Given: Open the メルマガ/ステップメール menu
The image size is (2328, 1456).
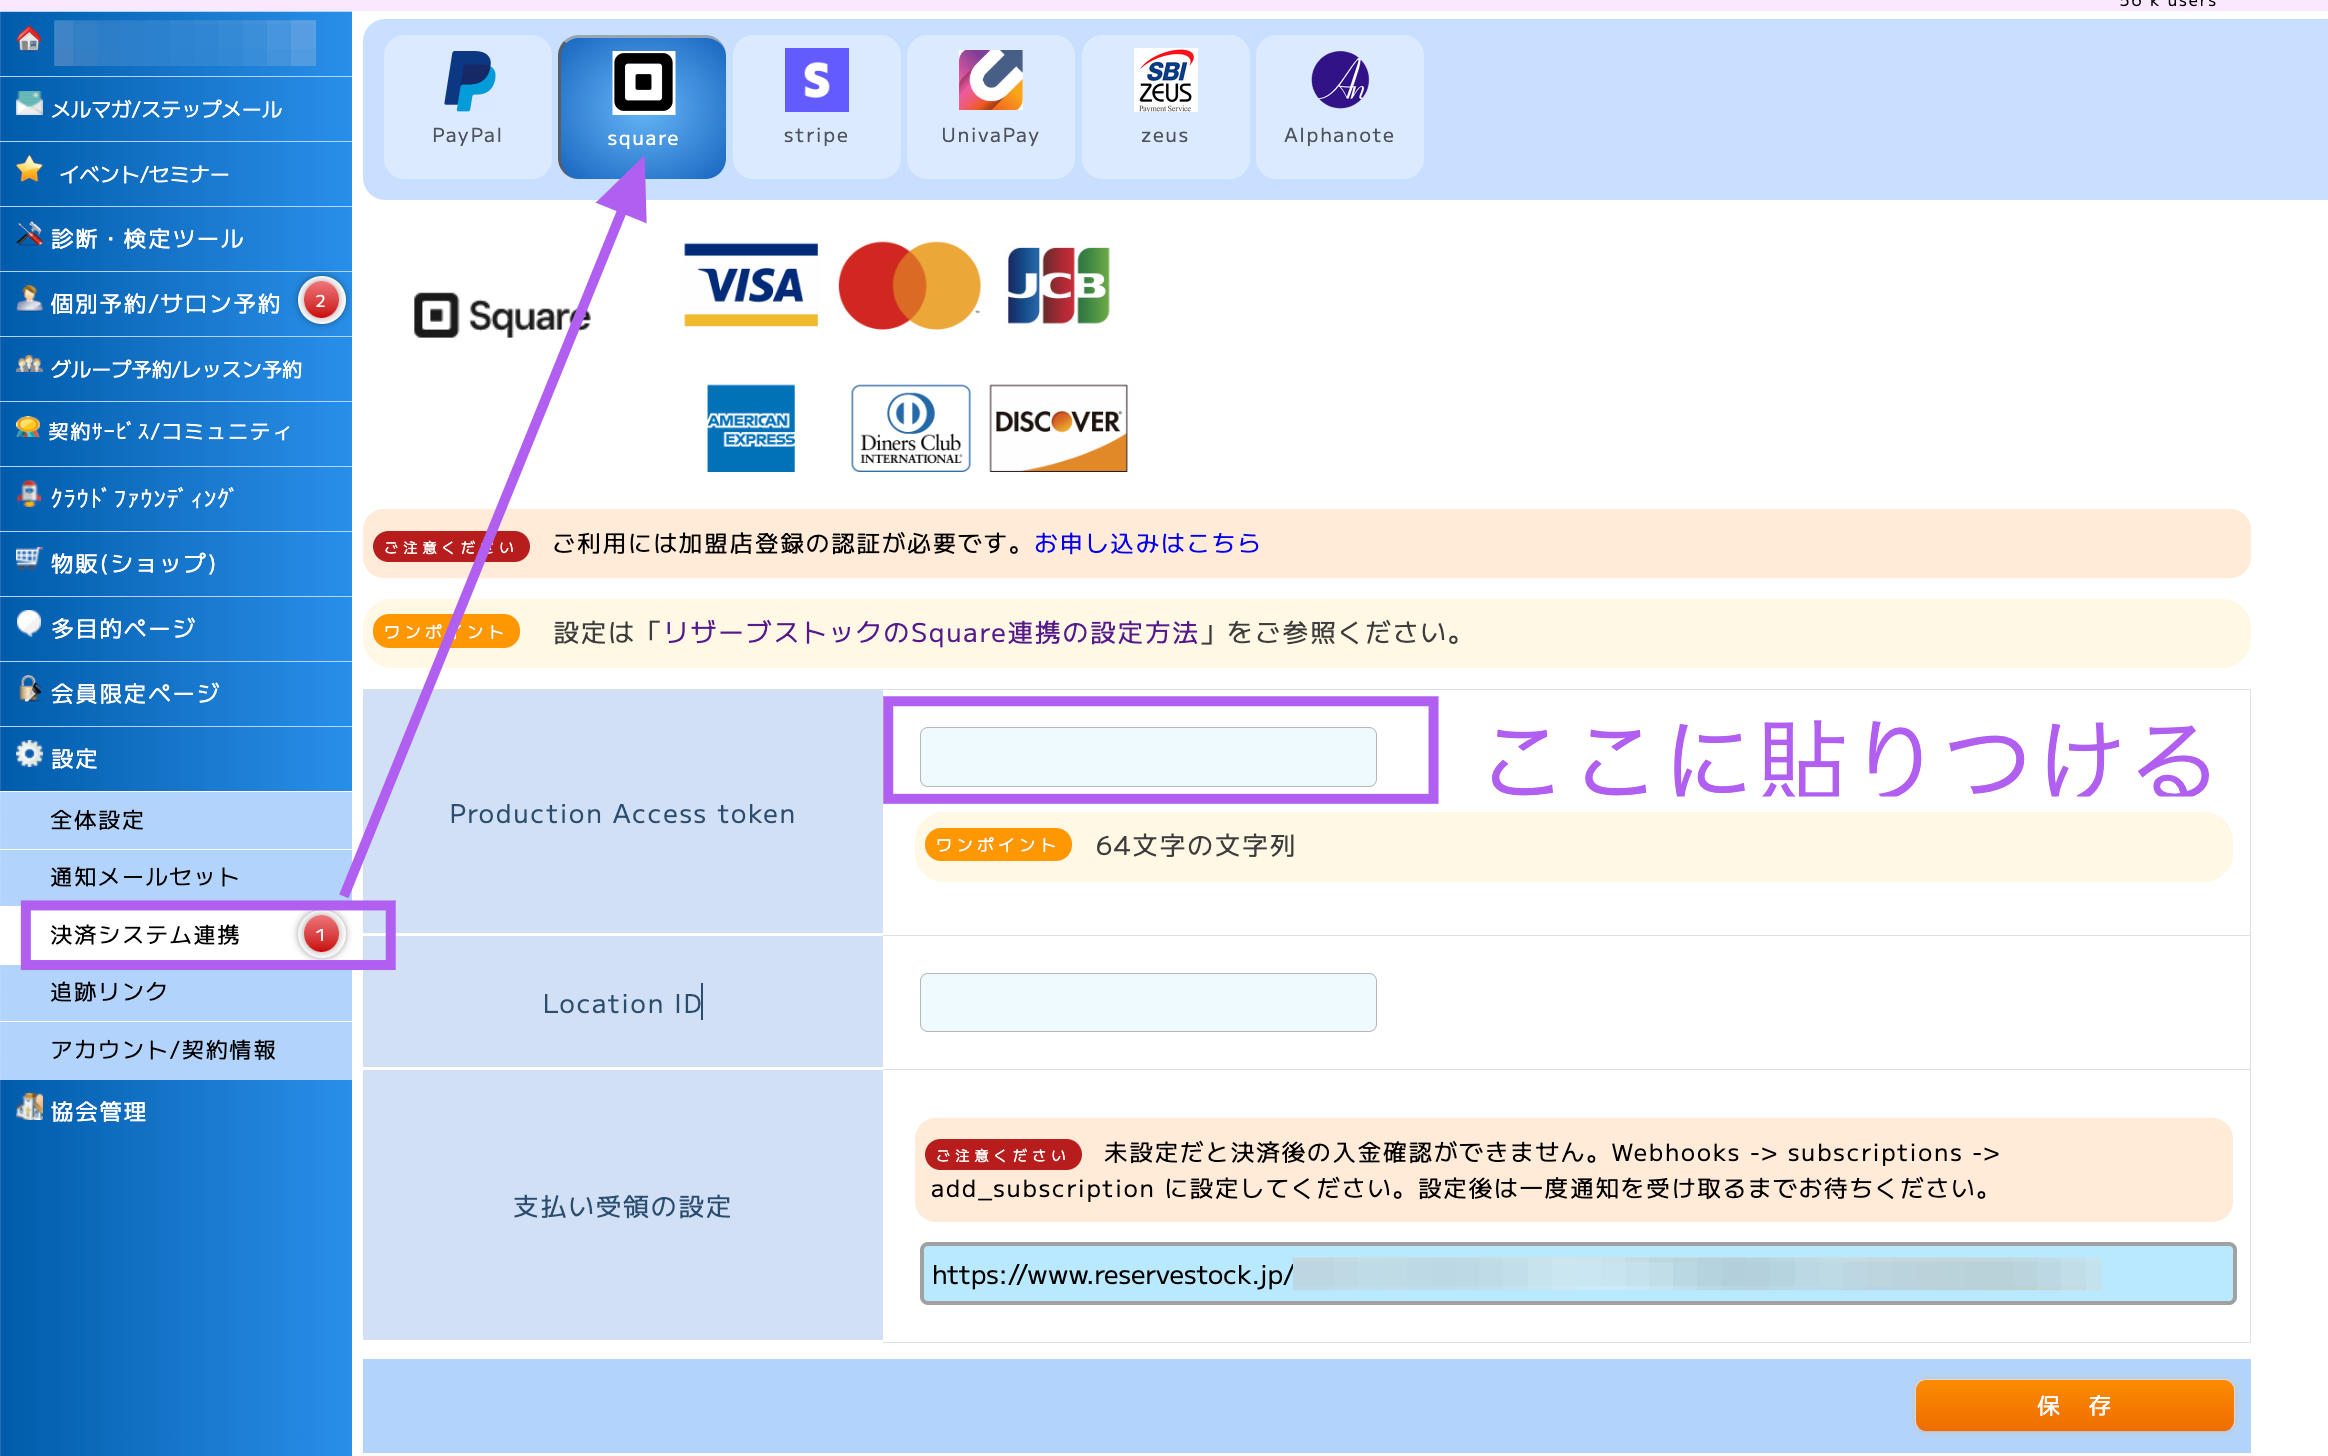Looking at the screenshot, I should tap(176, 109).
